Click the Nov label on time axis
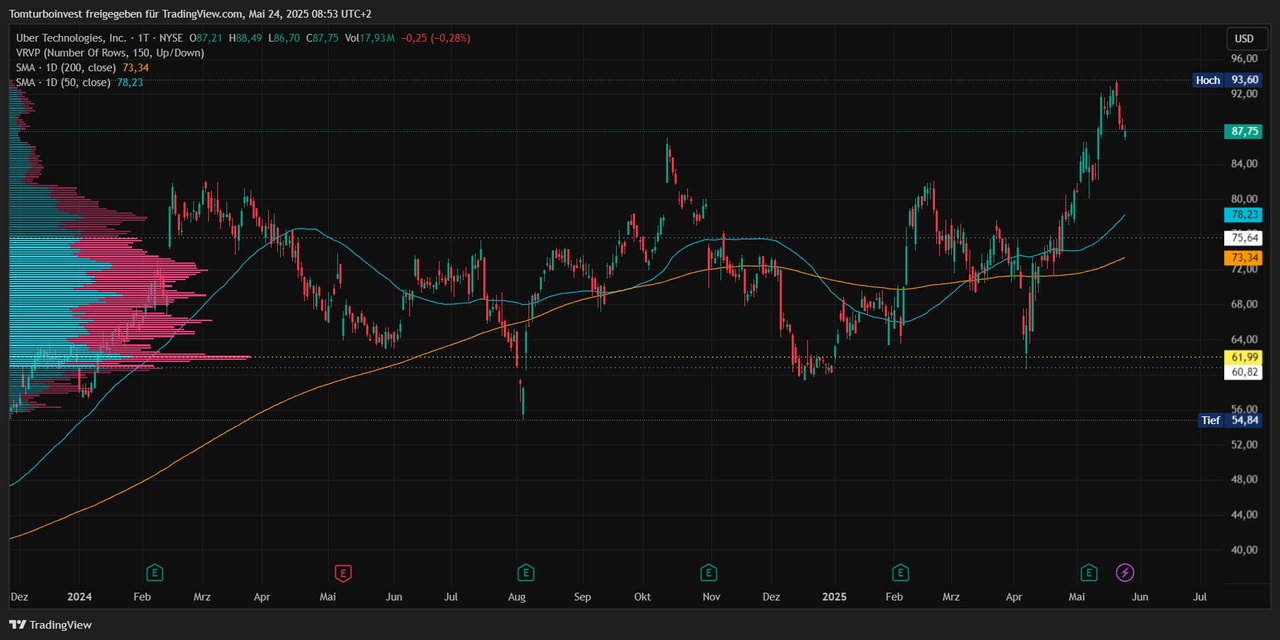Viewport: 1280px width, 640px height. [711, 597]
